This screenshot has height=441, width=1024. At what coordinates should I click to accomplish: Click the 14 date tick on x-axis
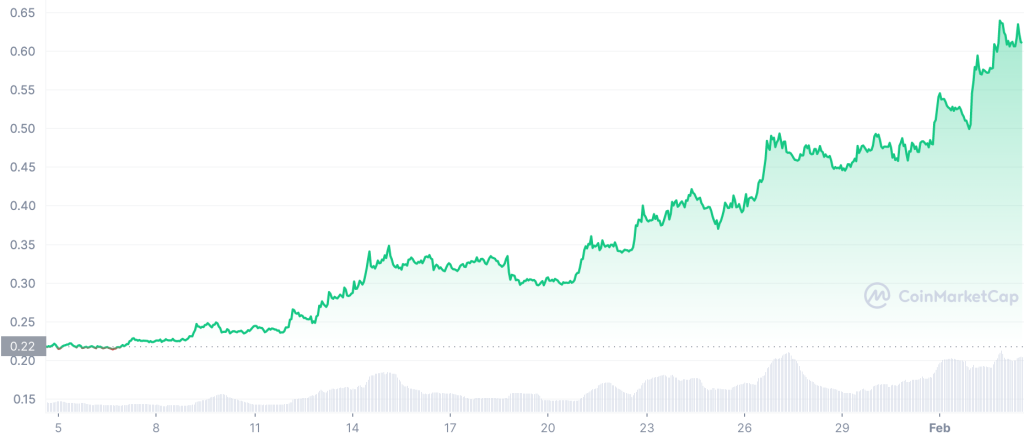[352, 428]
